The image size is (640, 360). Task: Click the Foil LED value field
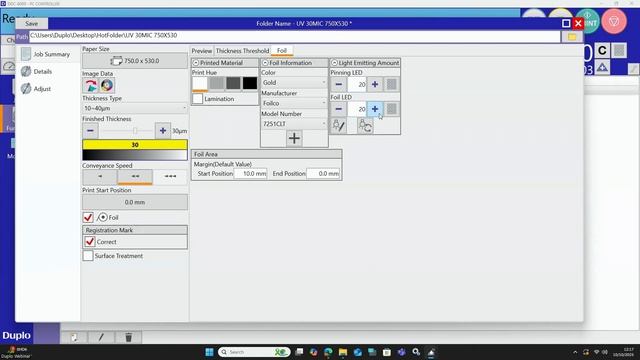(x=357, y=109)
